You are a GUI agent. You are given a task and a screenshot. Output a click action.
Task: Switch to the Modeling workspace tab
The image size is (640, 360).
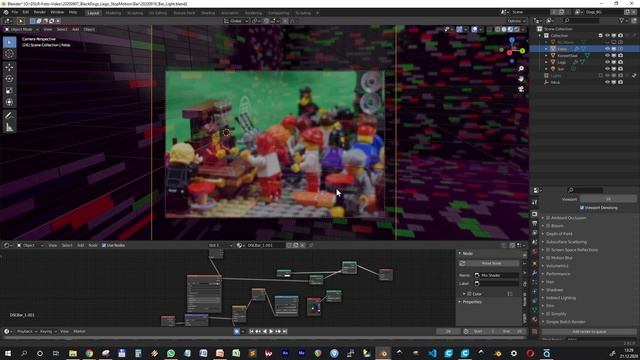(113, 13)
